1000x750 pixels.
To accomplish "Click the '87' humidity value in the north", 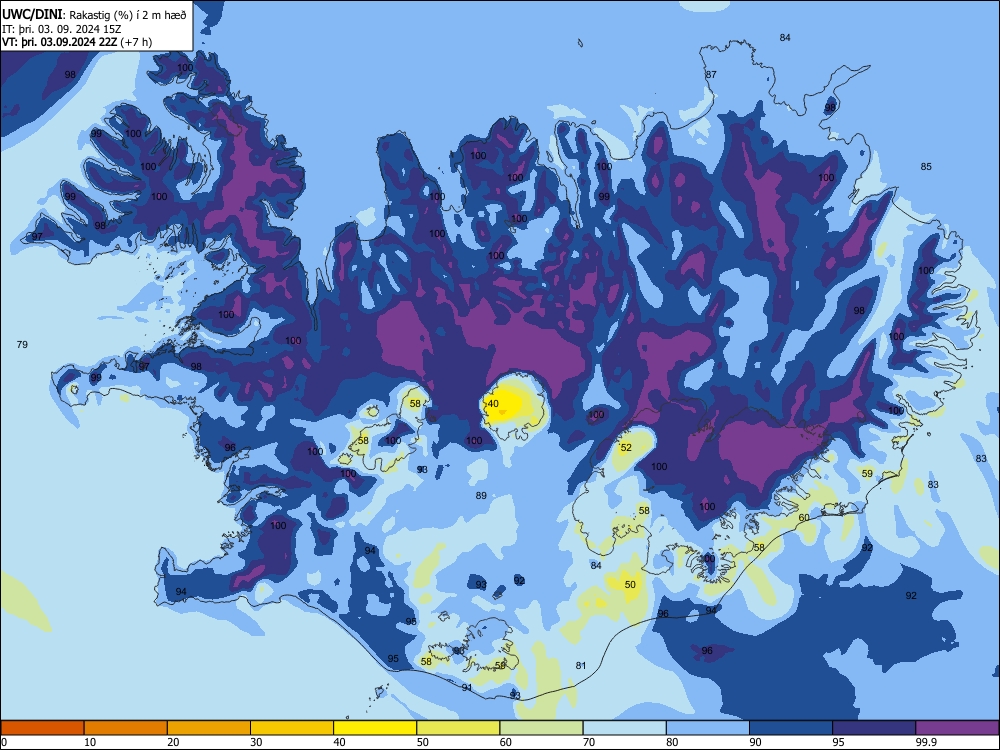I will coord(711,75).
